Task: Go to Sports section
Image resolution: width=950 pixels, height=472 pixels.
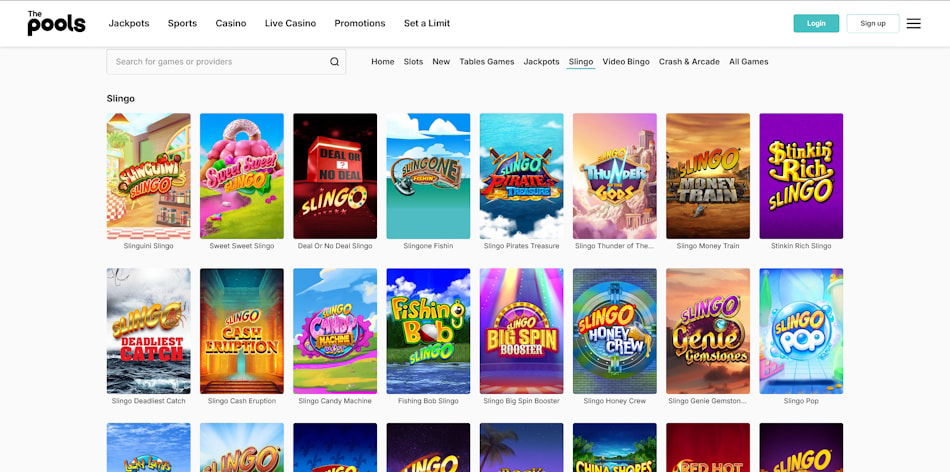Action: [182, 24]
